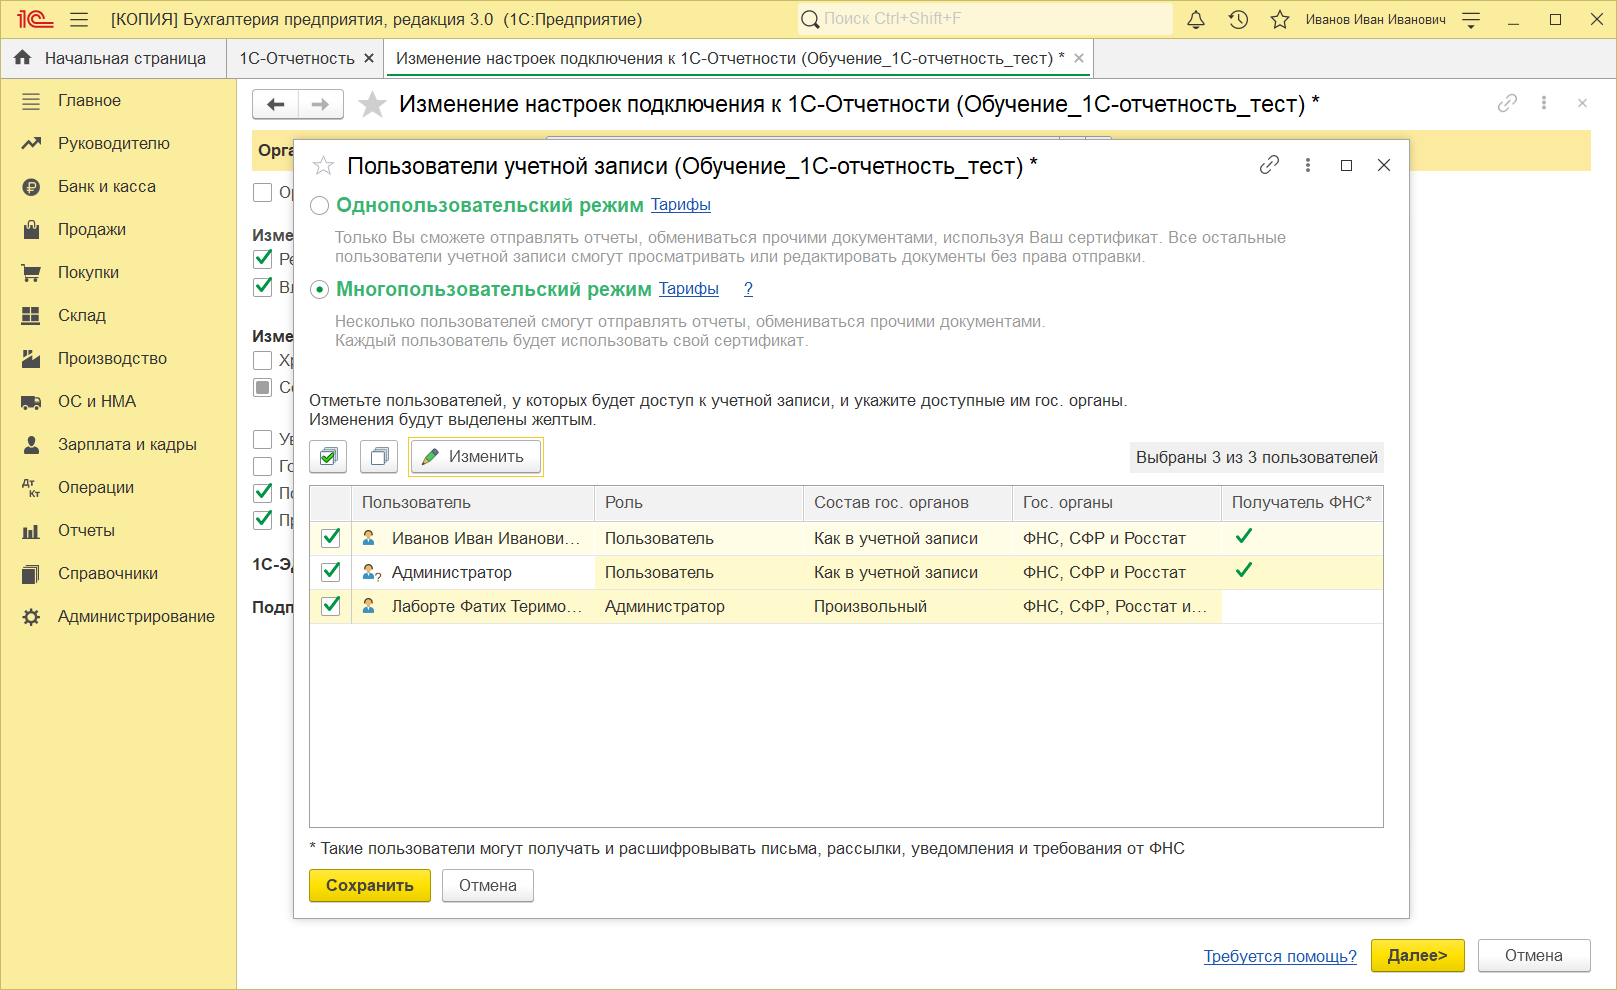Image resolution: width=1617 pixels, height=990 pixels.
Task: Add background form to favorites star
Action: coord(372,104)
